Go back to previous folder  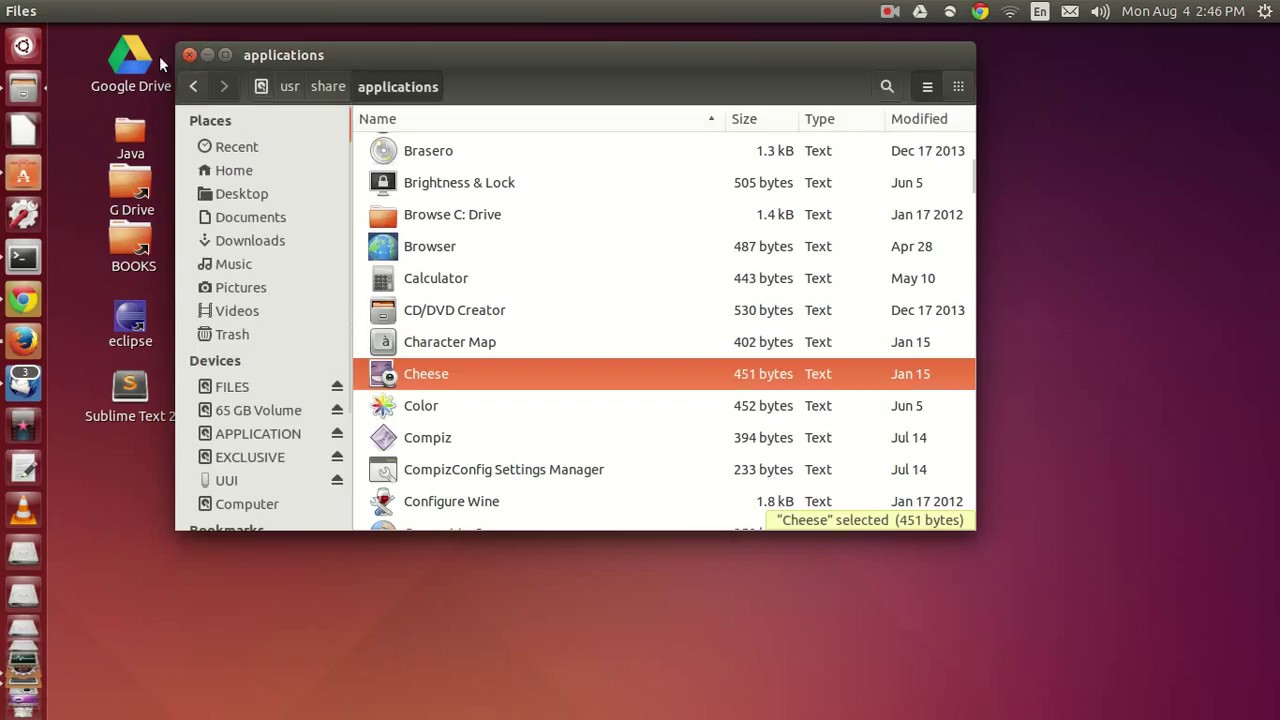(x=194, y=87)
